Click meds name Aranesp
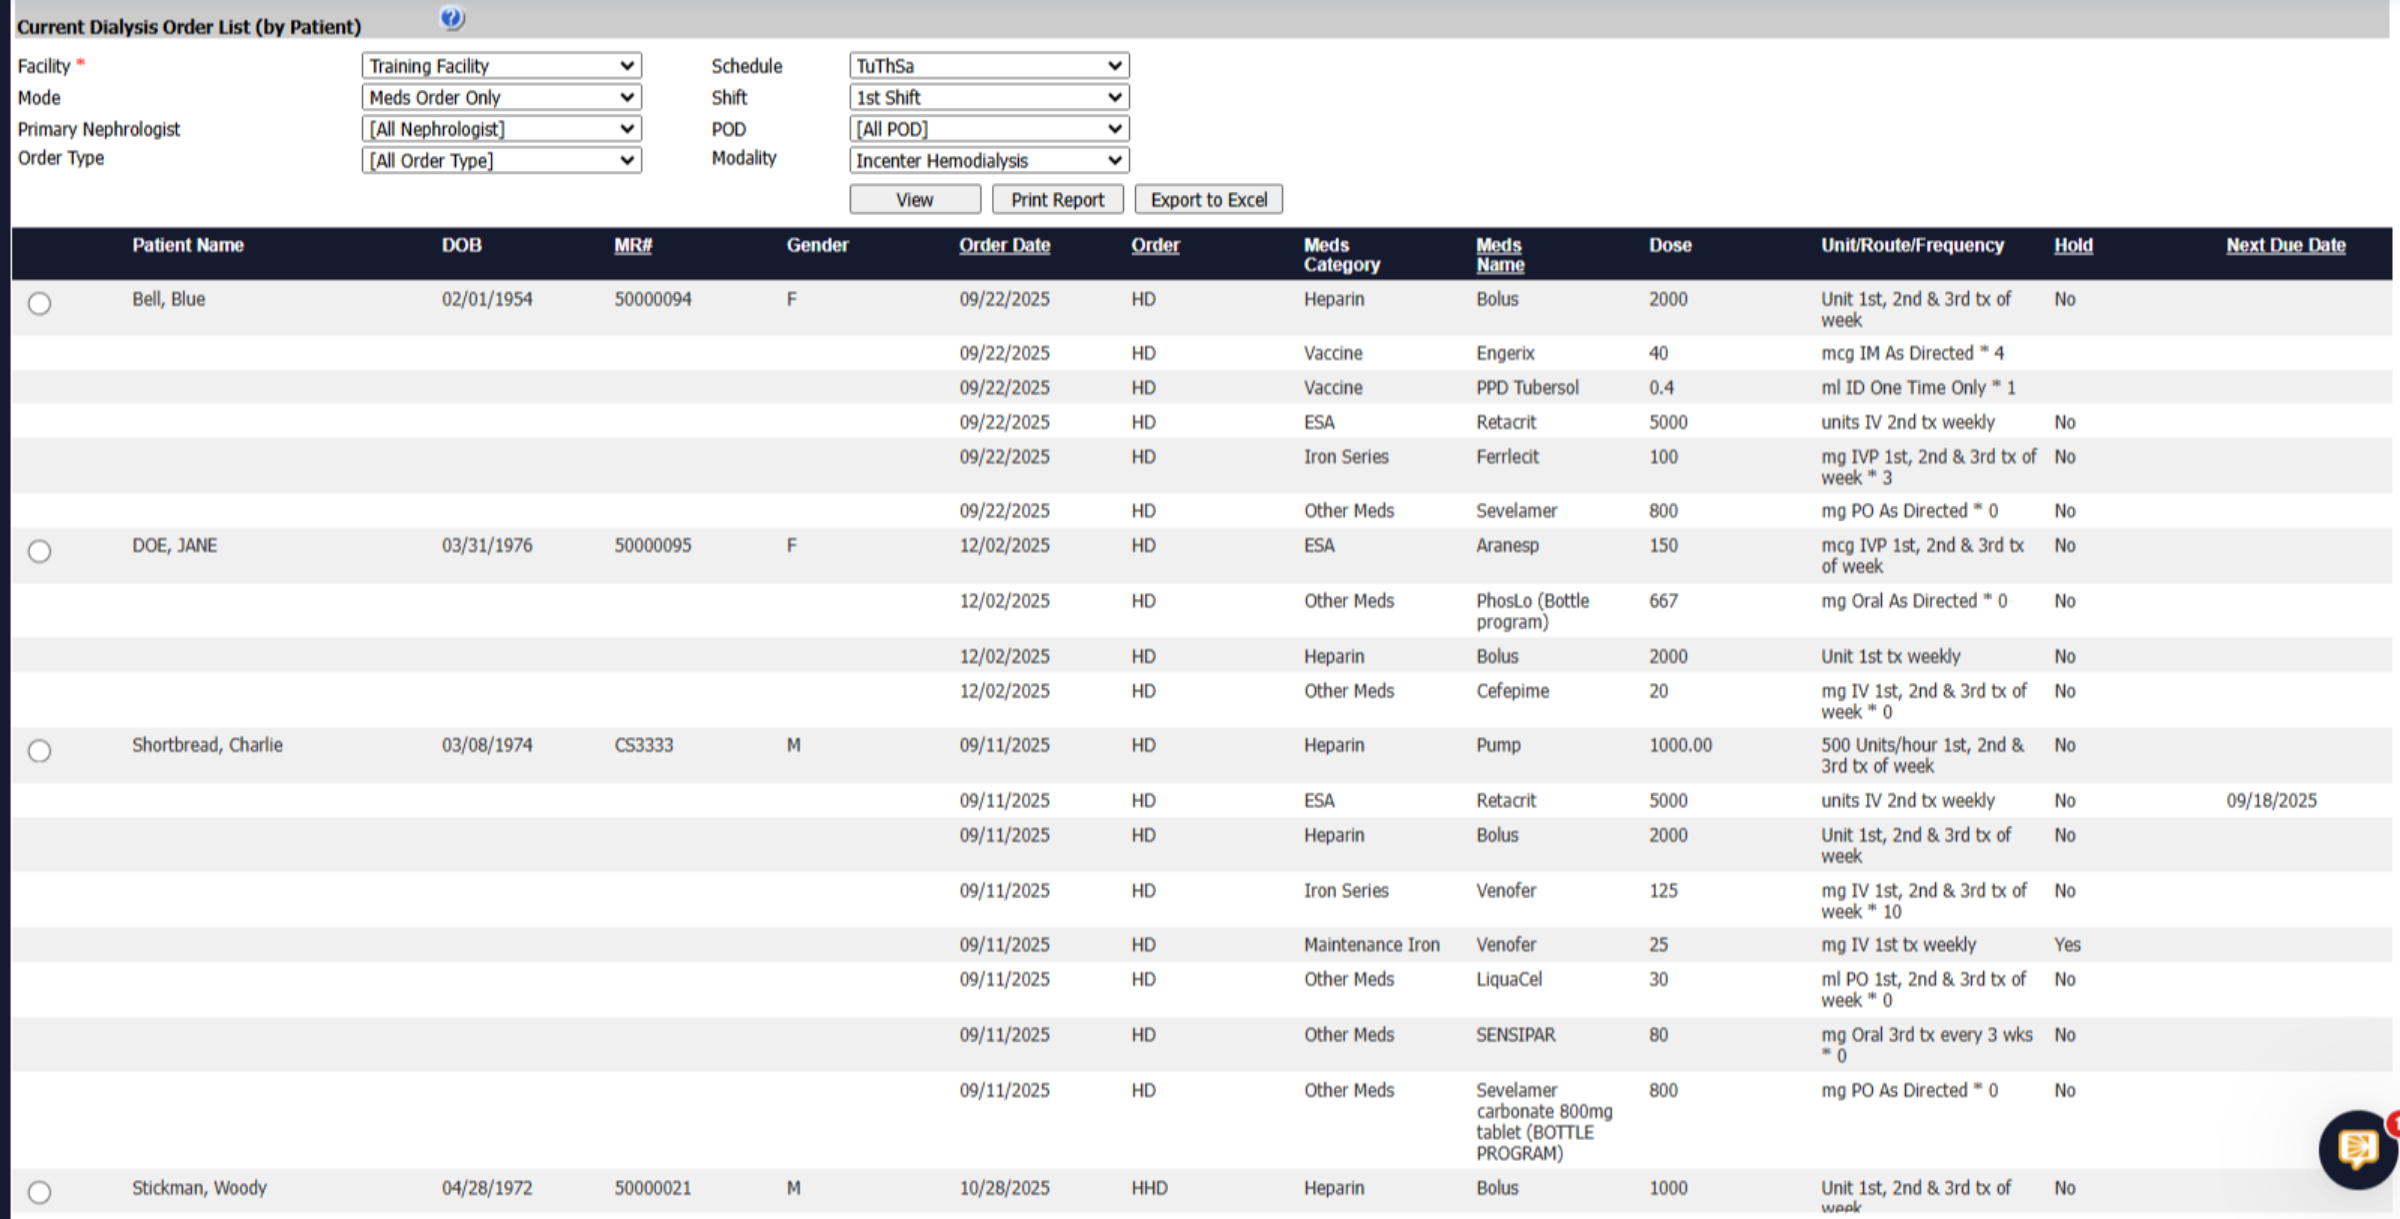 1508,546
